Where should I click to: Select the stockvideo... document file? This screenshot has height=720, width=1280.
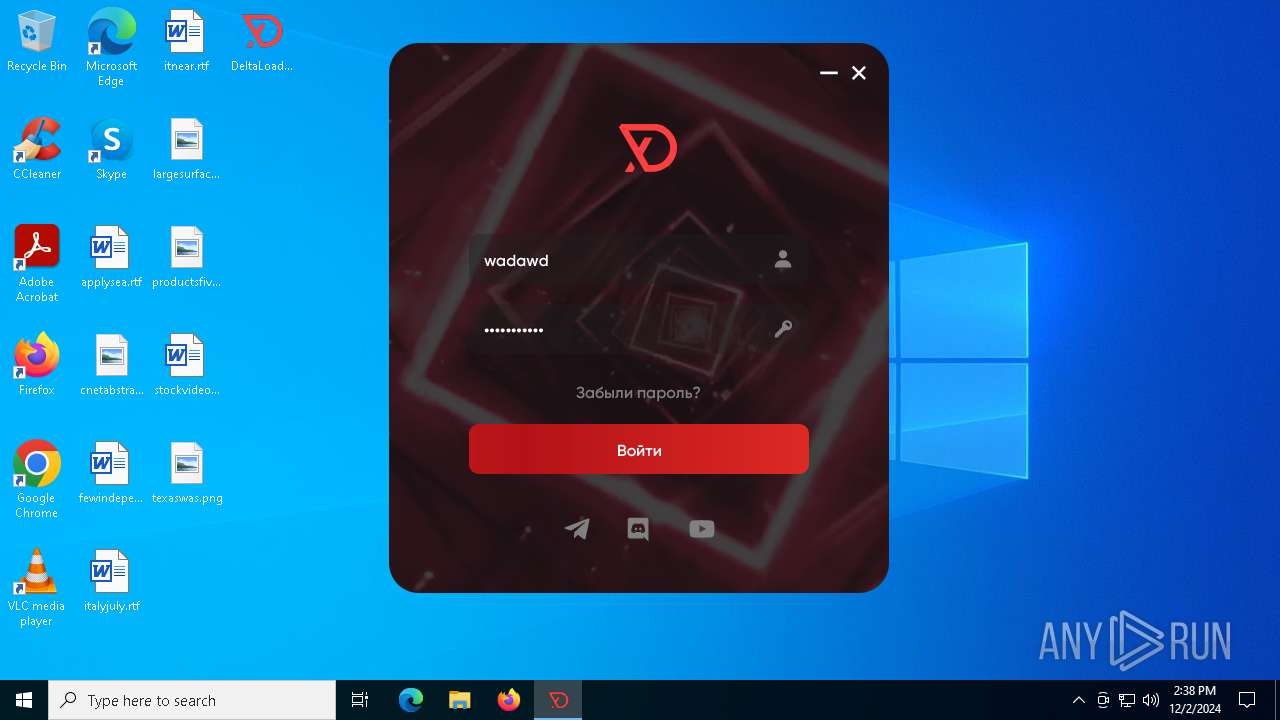click(186, 366)
